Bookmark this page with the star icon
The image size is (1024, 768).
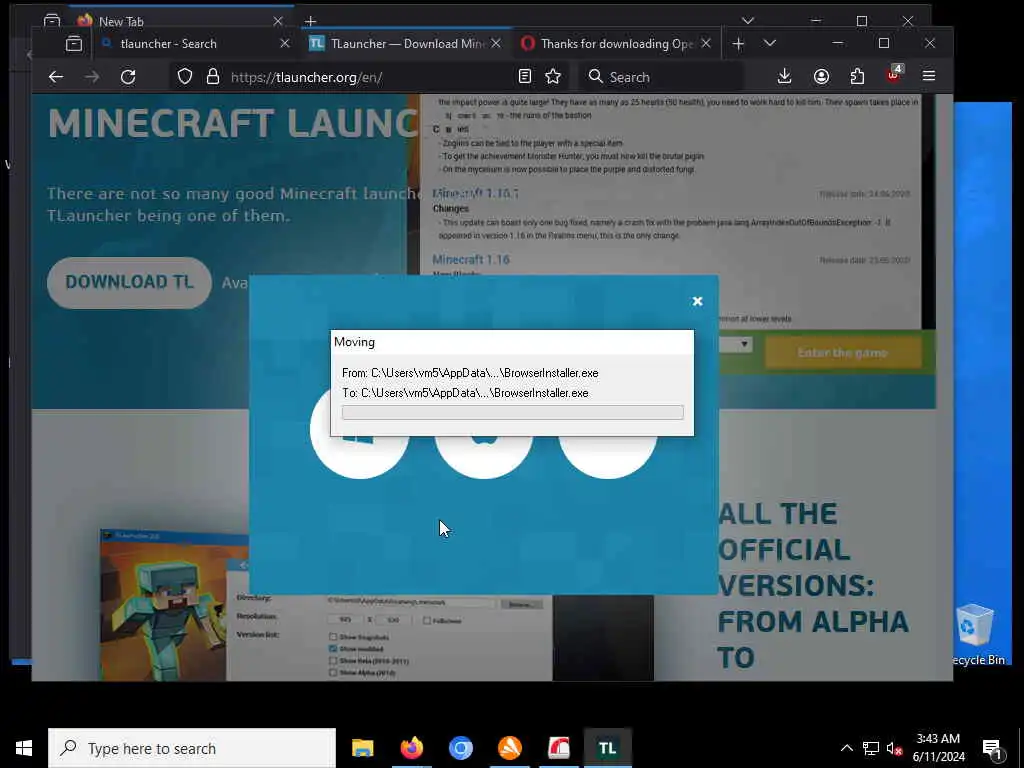coord(553,76)
